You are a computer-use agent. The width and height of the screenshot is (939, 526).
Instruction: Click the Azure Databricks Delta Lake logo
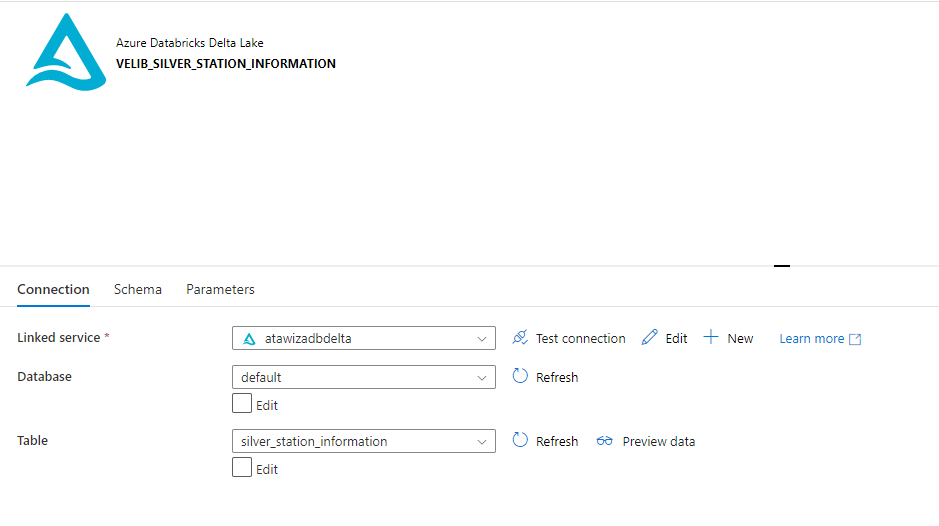point(66,52)
